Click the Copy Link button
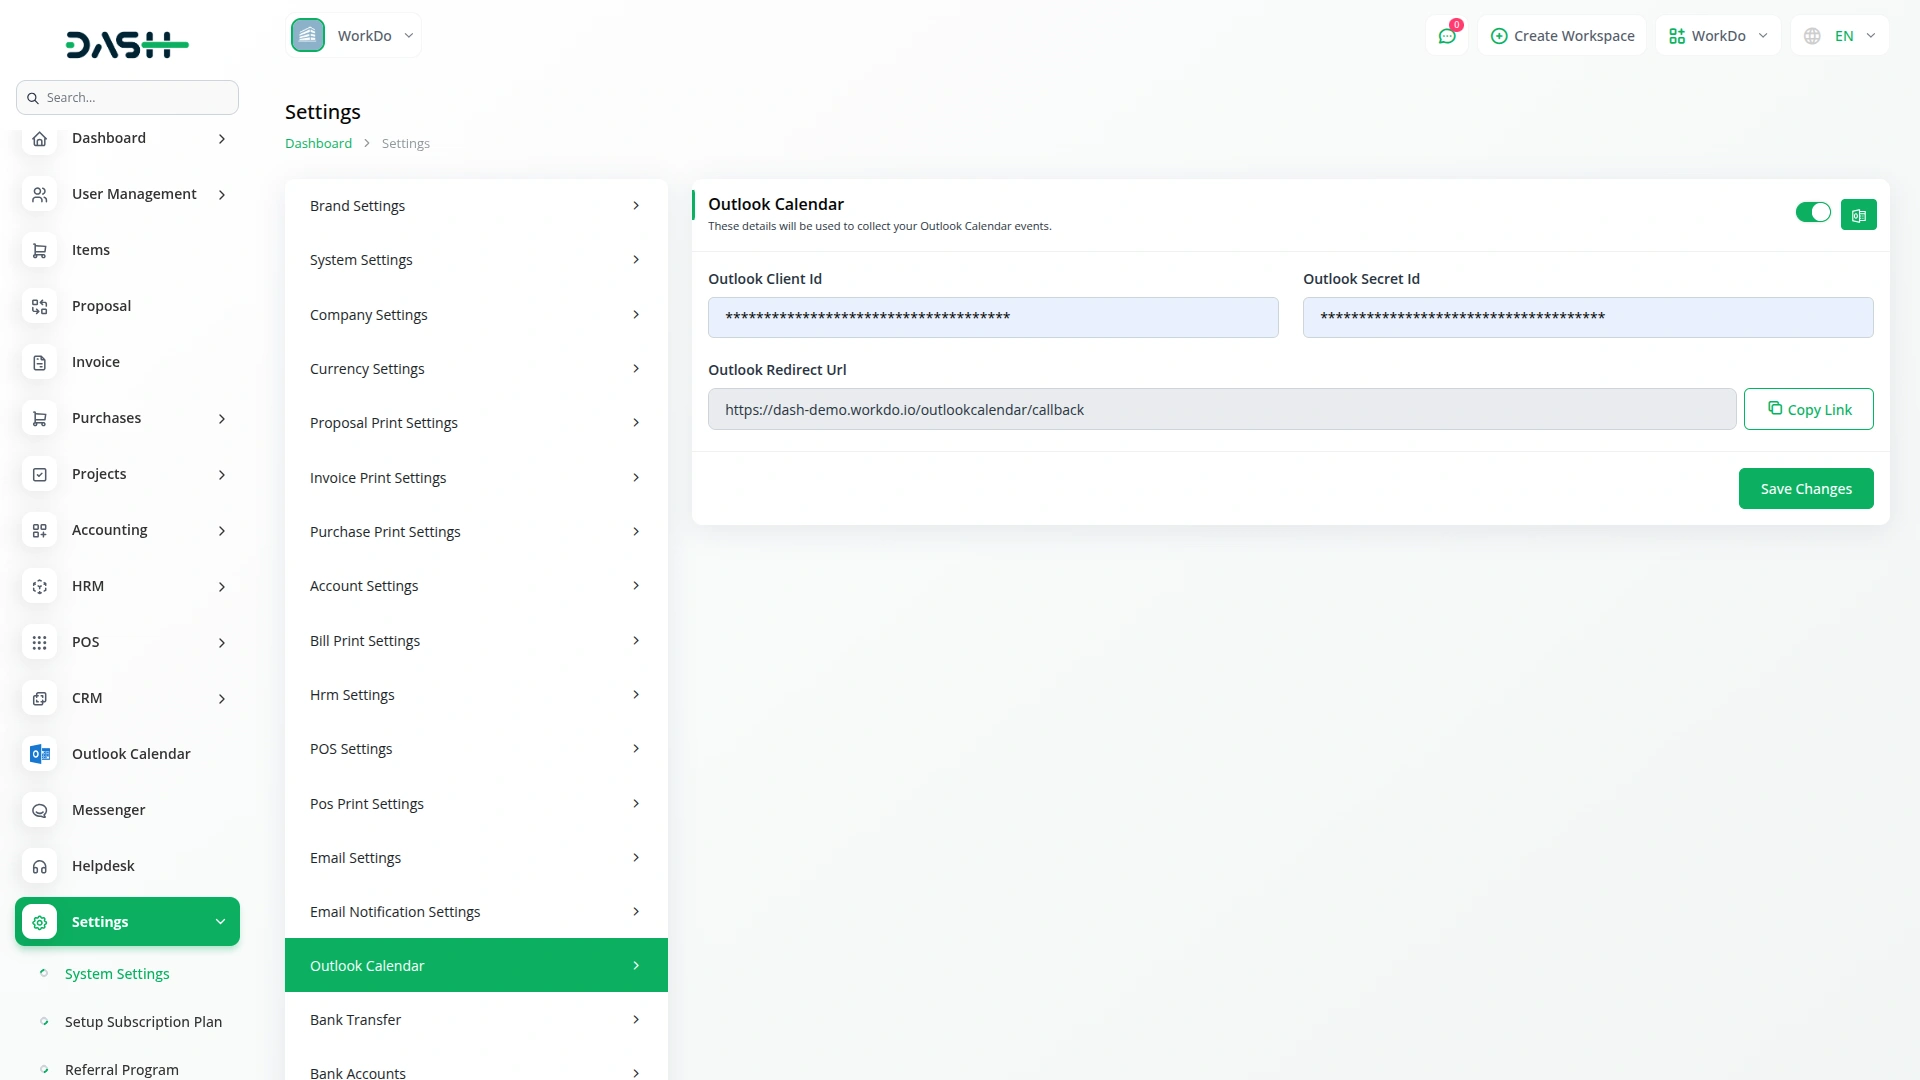1920x1080 pixels. click(x=1808, y=409)
